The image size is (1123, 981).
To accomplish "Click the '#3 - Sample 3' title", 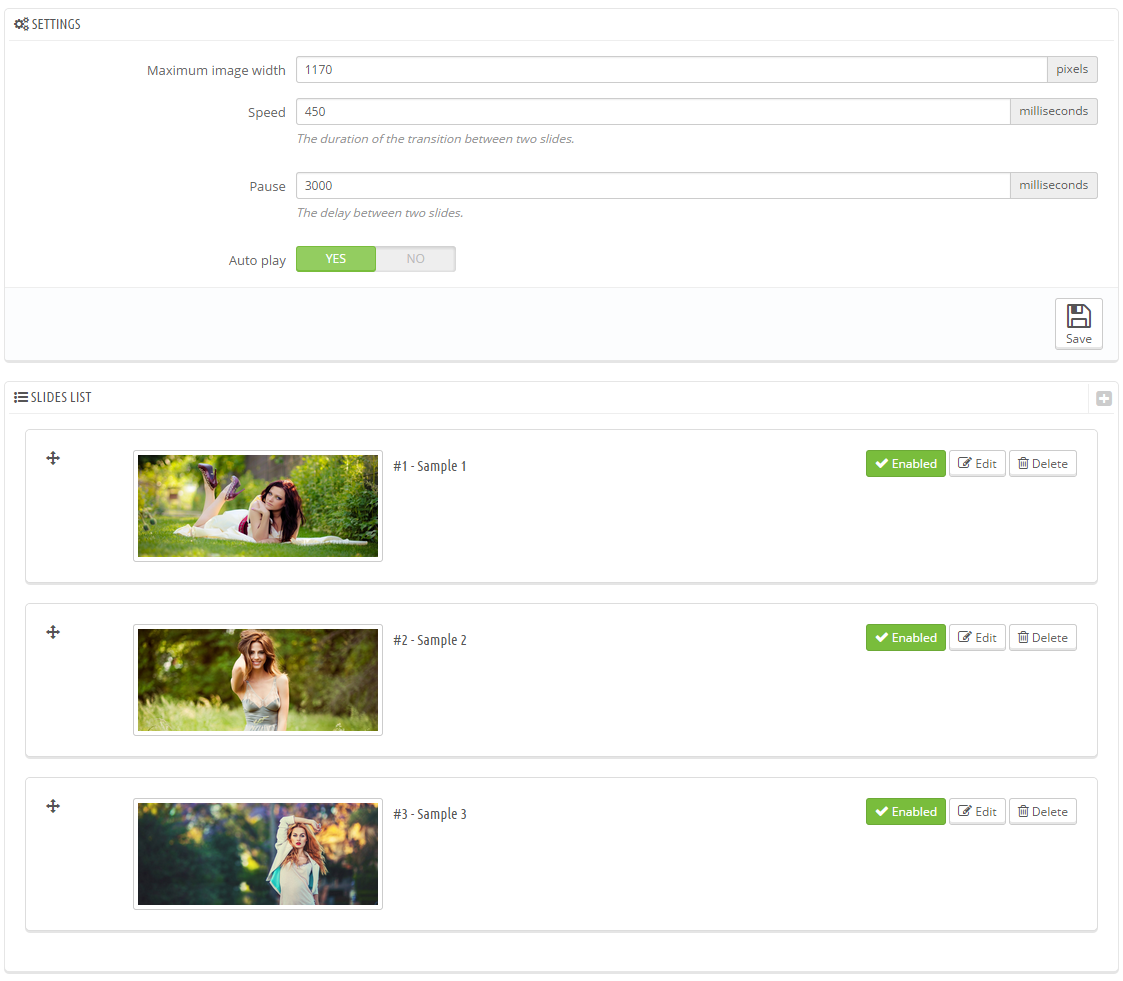I will point(430,814).
